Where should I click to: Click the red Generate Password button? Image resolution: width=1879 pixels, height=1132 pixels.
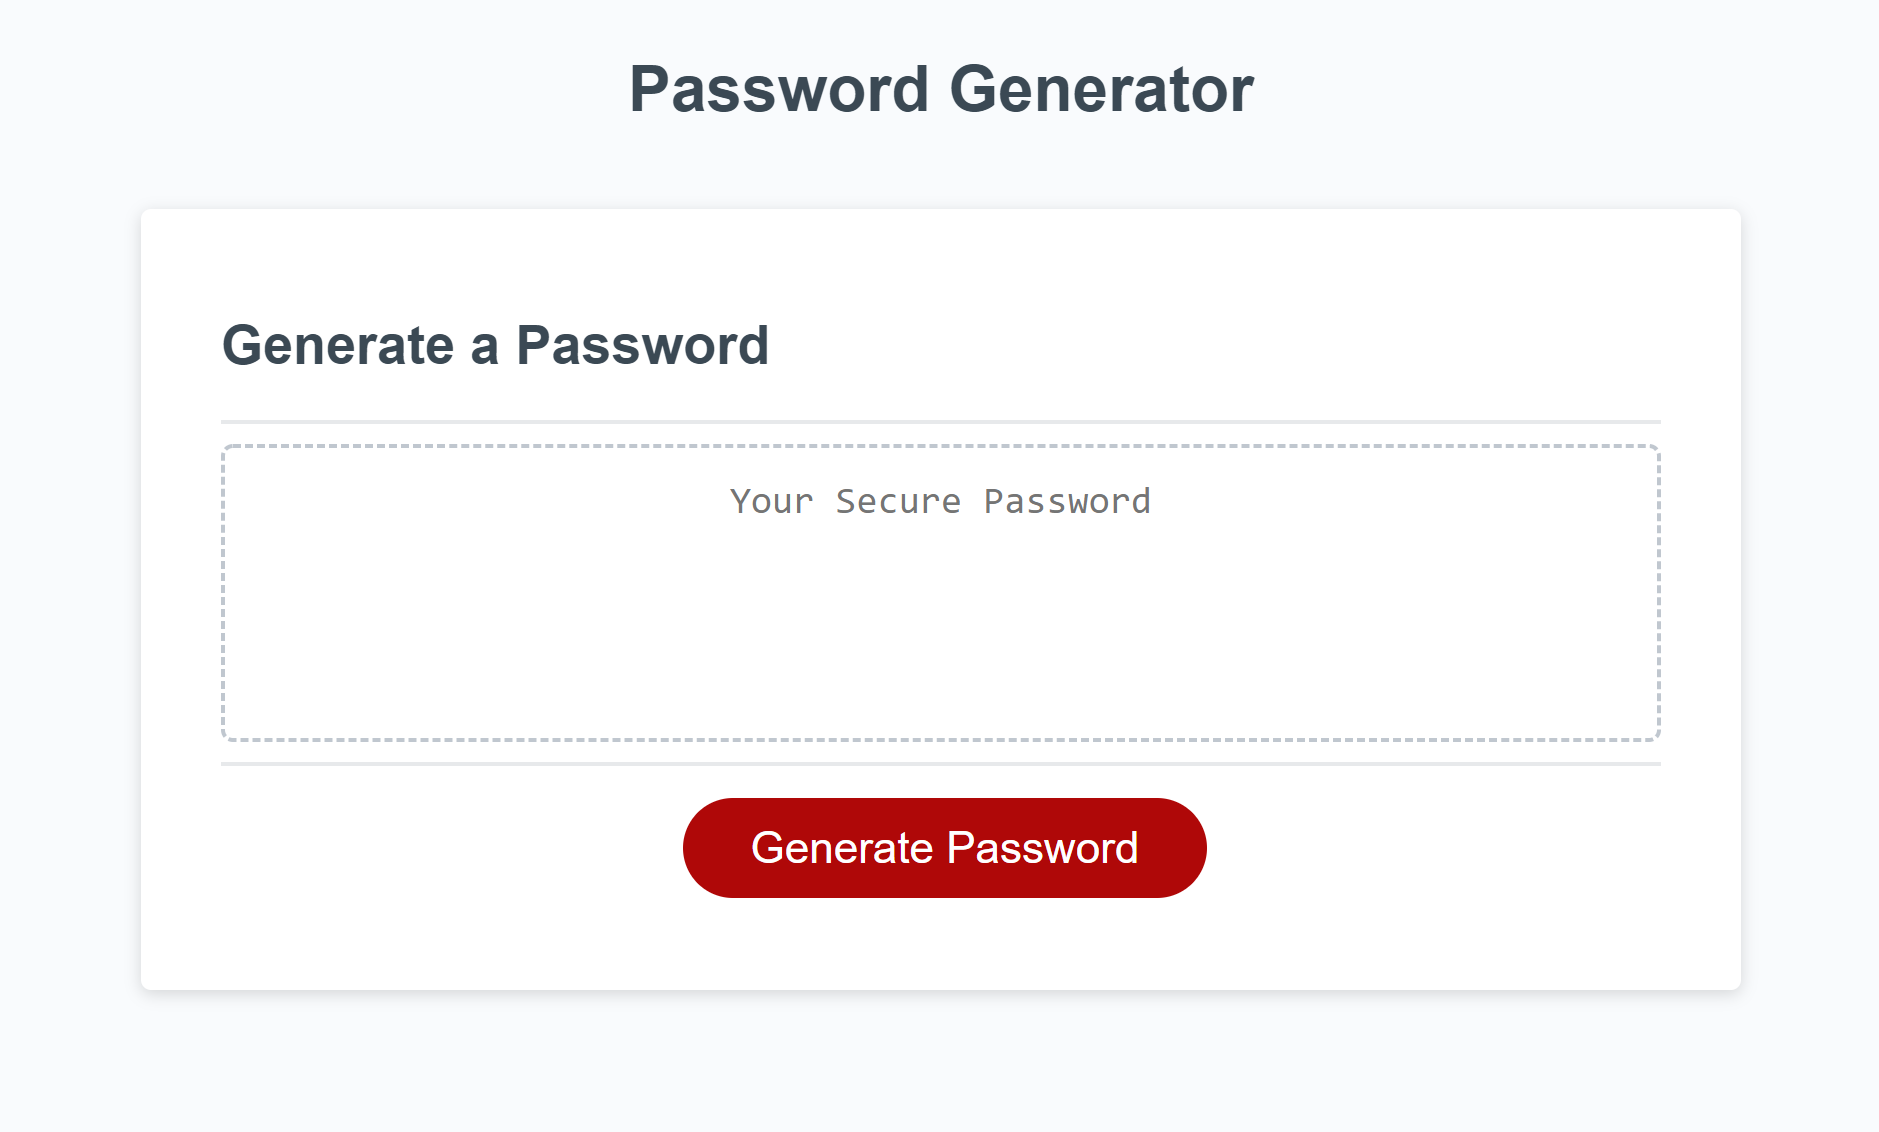944,848
